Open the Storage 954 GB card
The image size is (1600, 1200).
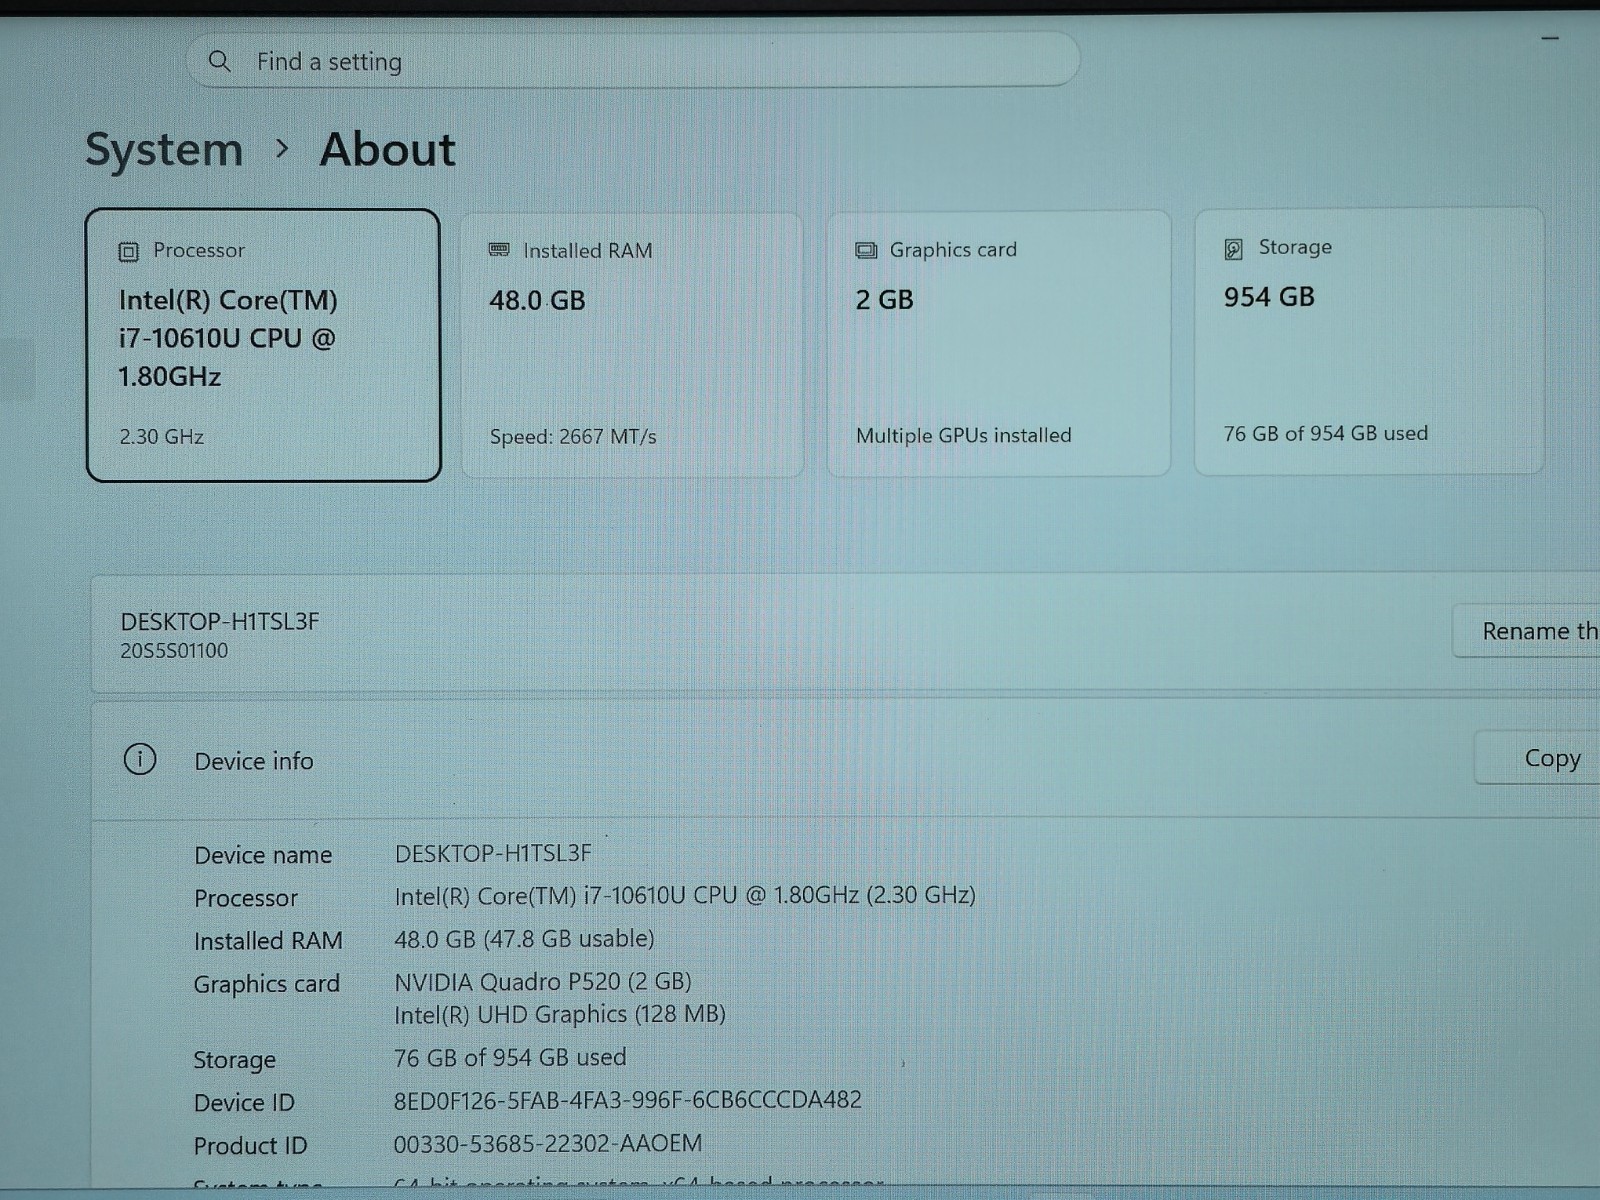tap(1369, 340)
